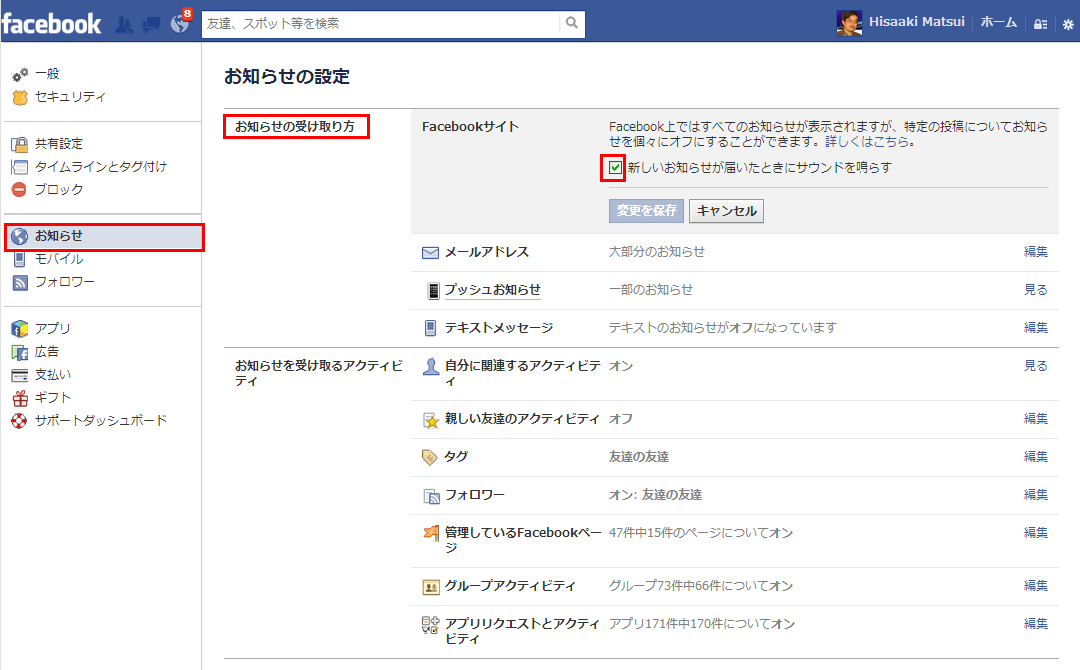Click the card icon beside 支払い
The image size is (1080, 670).
(19, 375)
